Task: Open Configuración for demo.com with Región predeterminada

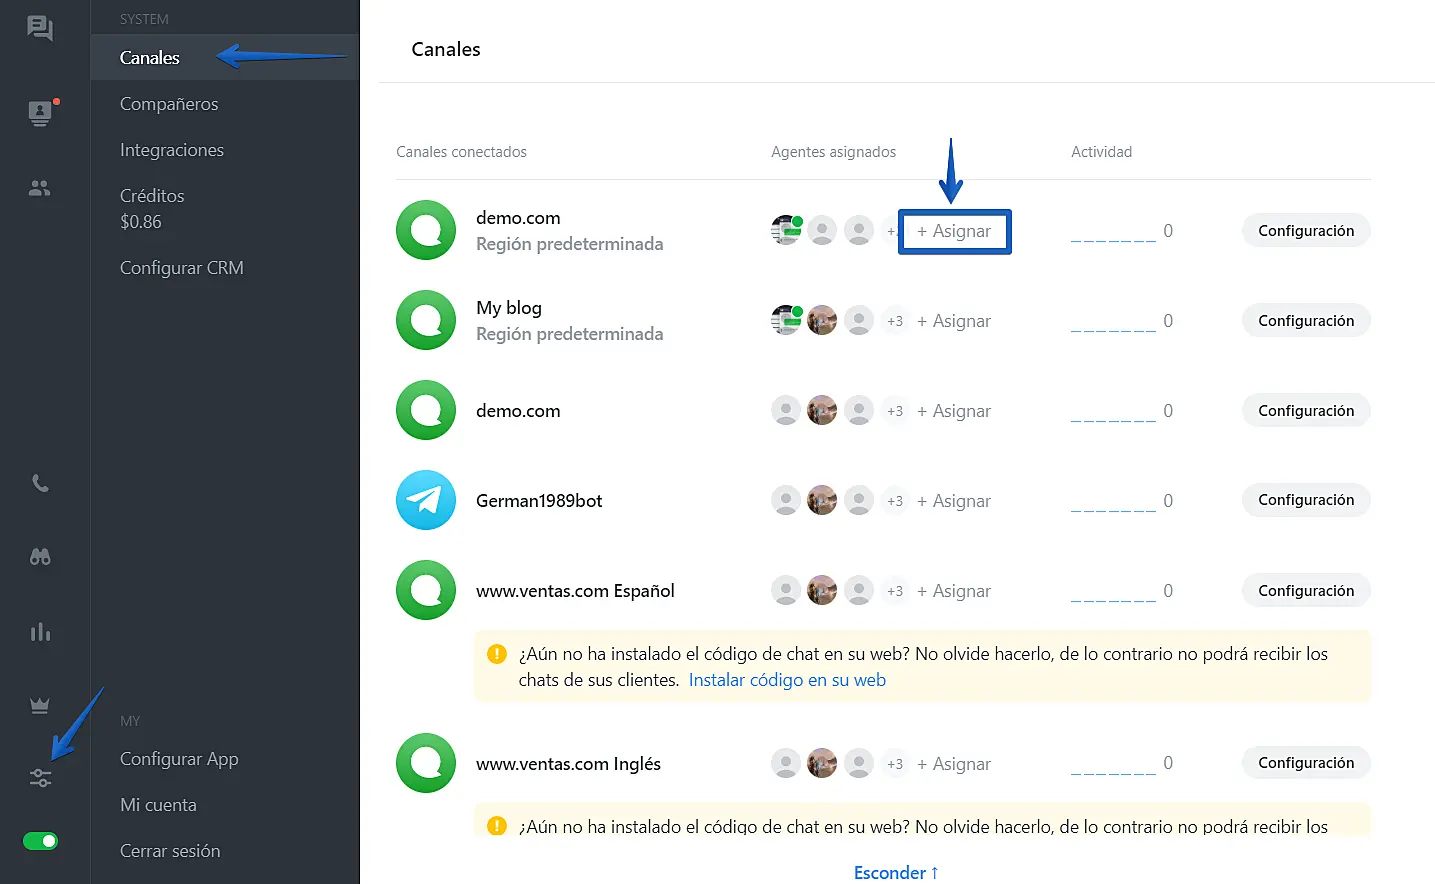Action: point(1306,230)
